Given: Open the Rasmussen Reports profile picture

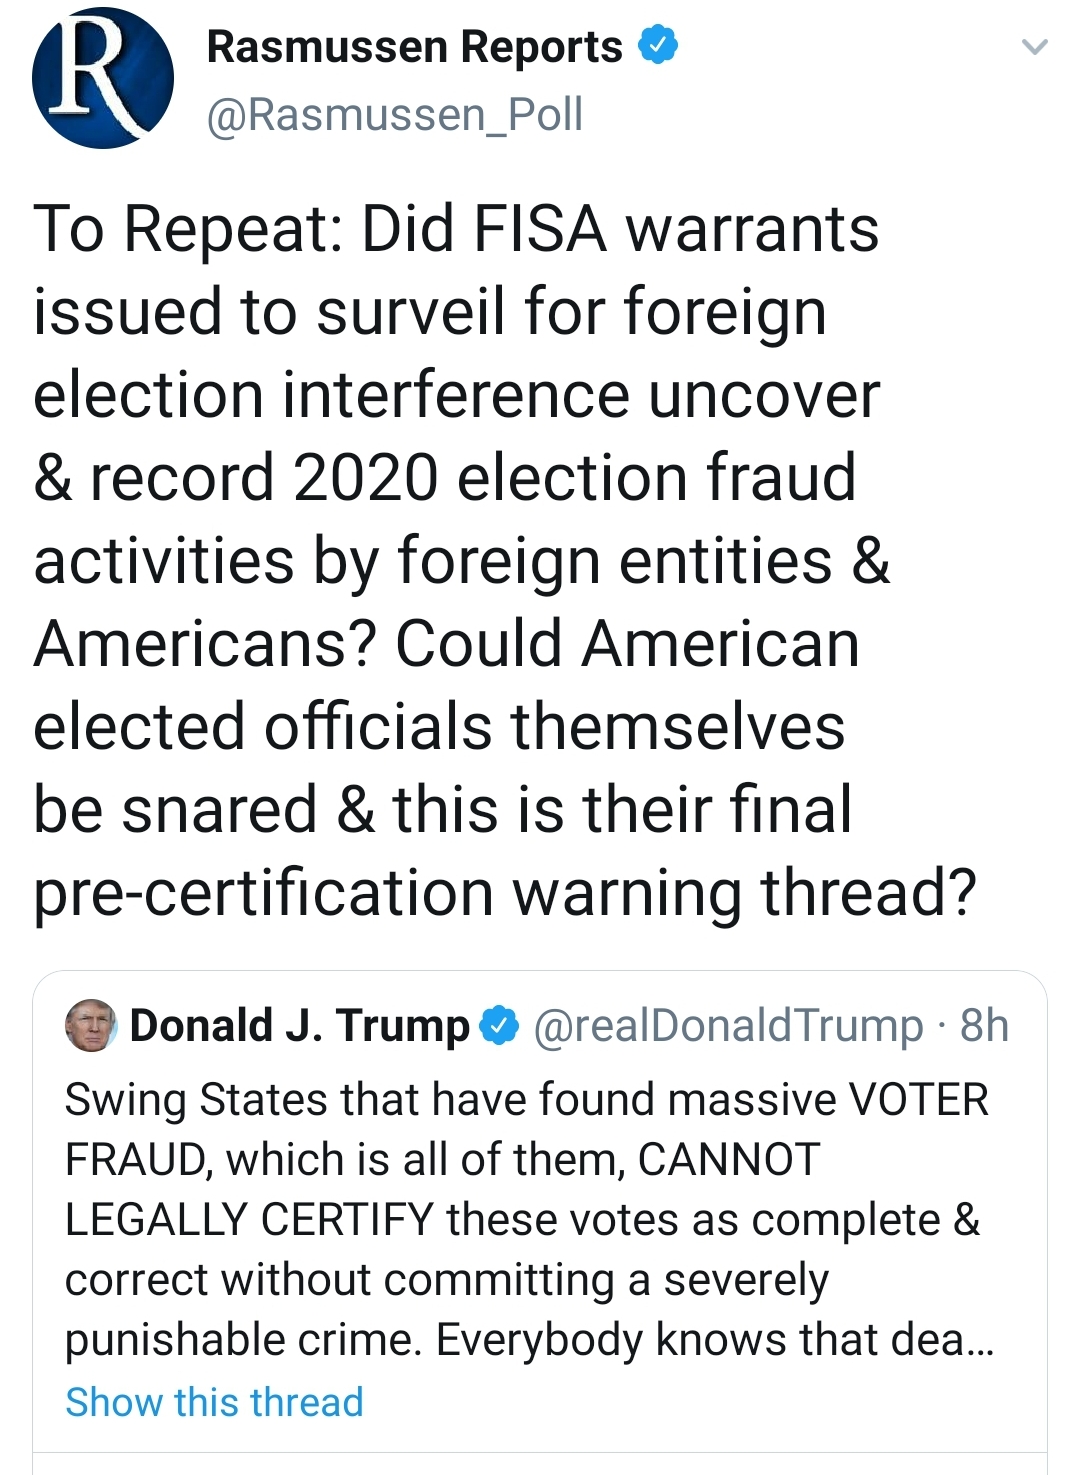Looking at the screenshot, I should click(x=102, y=79).
